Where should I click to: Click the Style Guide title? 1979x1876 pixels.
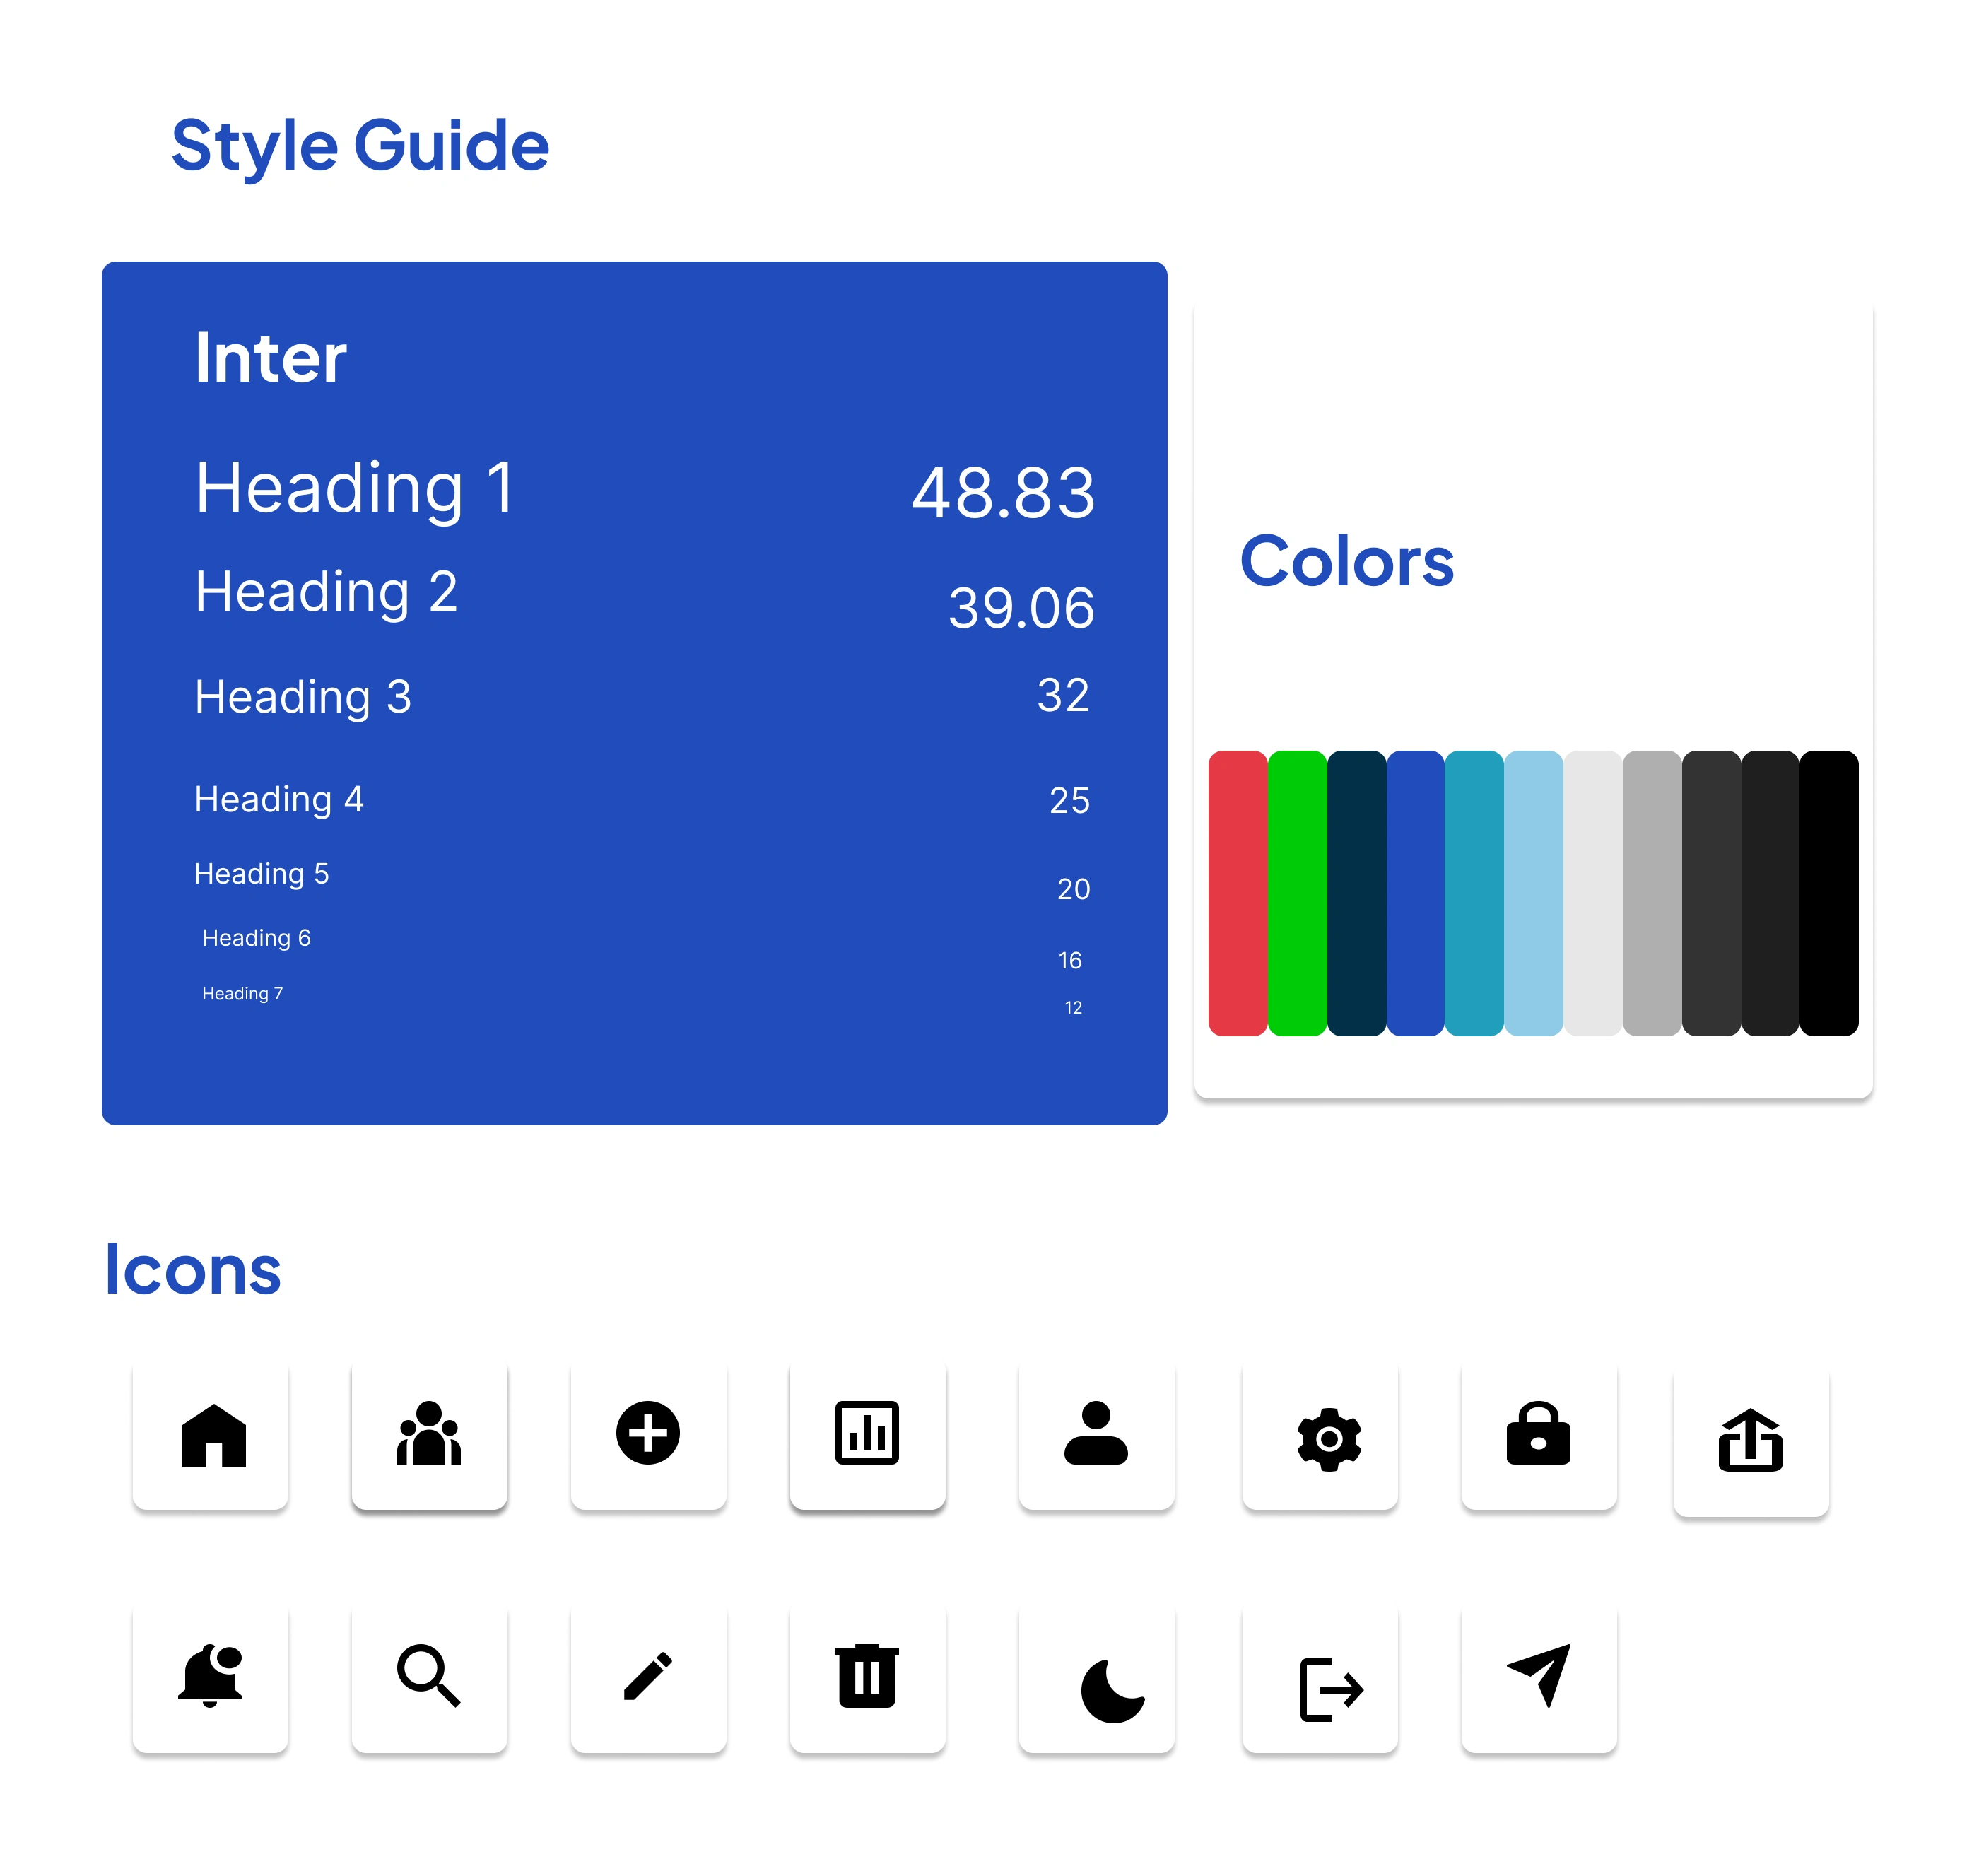[x=360, y=146]
